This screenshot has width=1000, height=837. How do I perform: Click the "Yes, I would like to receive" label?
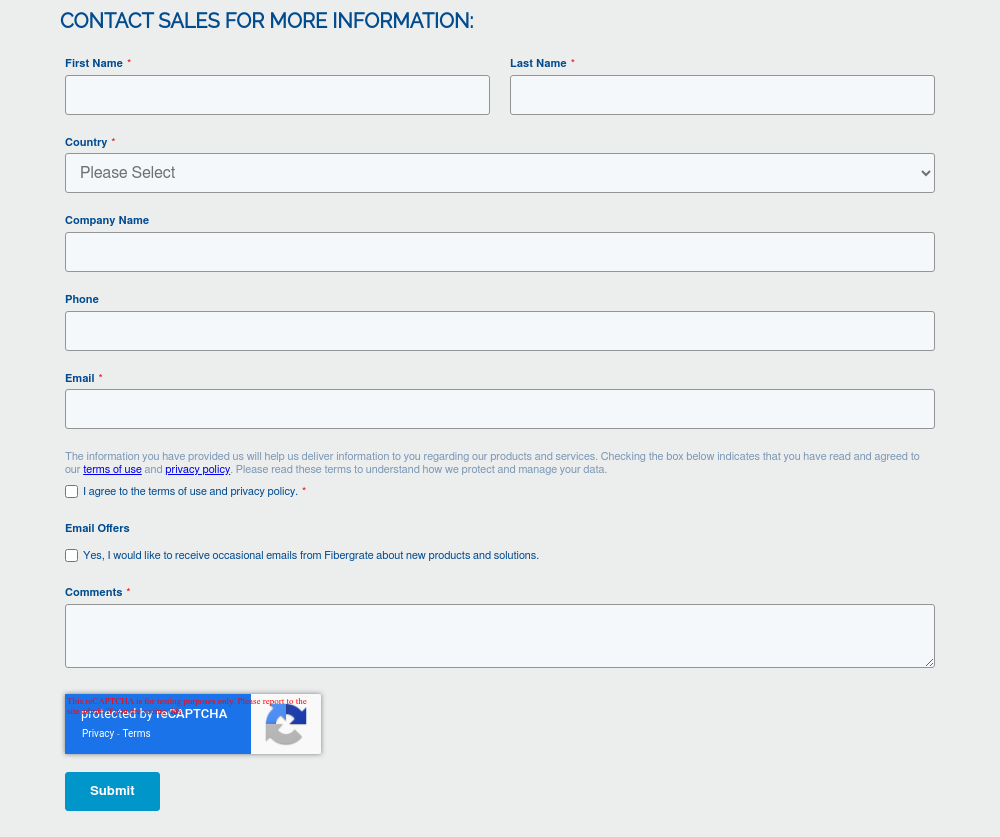[x=311, y=556]
